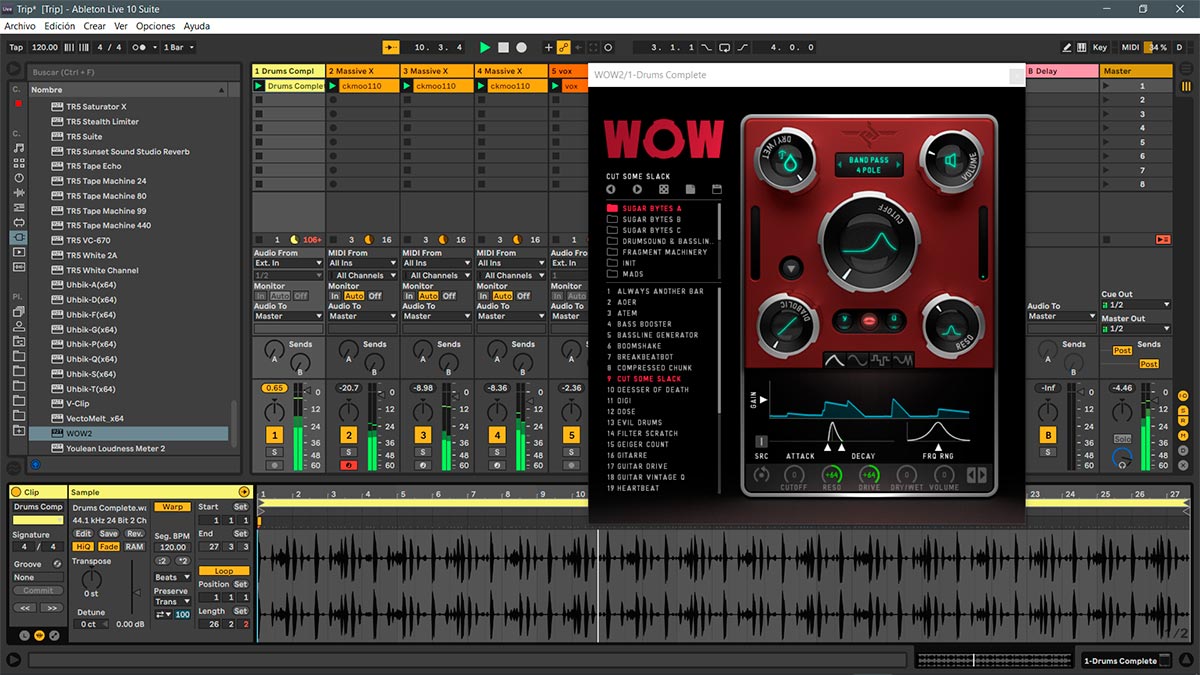This screenshot has height=675, width=1200.
Task: Toggle Follow playback in the transport bar
Action: click(391, 47)
